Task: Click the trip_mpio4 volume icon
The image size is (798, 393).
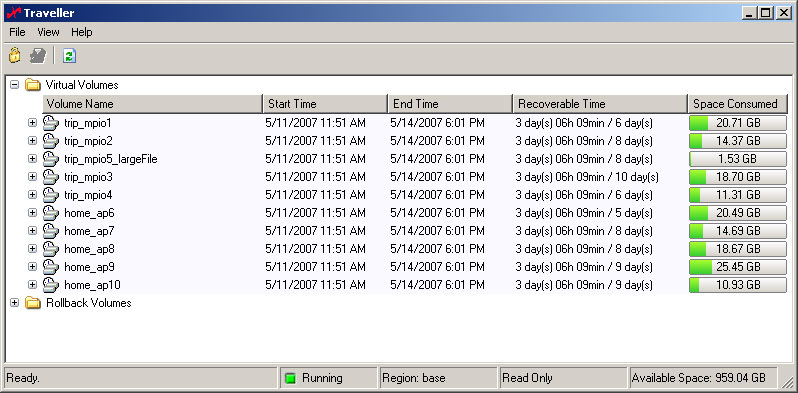Action: tap(50, 194)
